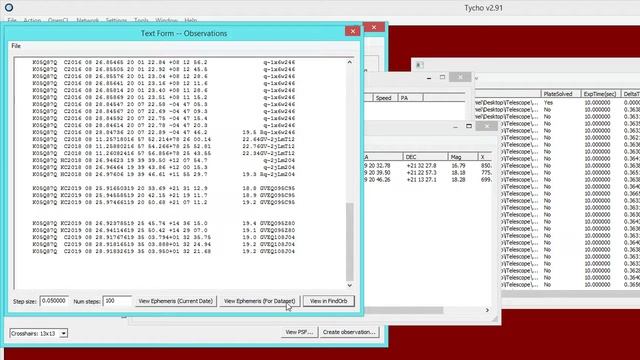Click the observations scrollbar down arrow

(349, 285)
